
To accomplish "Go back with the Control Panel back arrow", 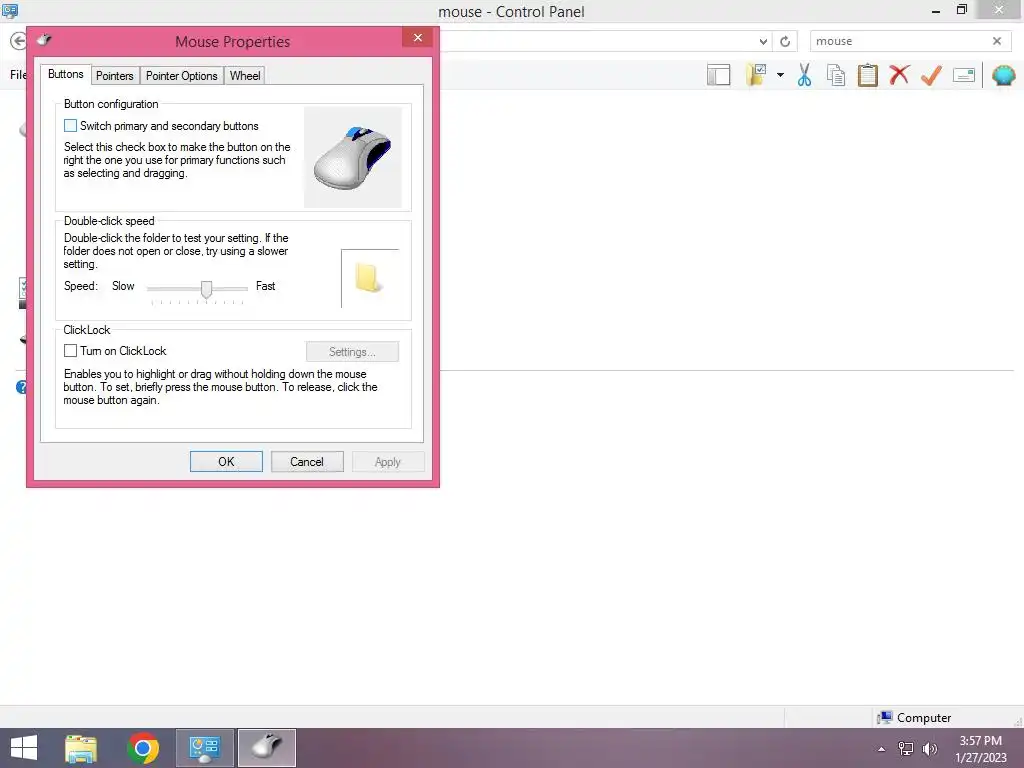I will coord(18,41).
